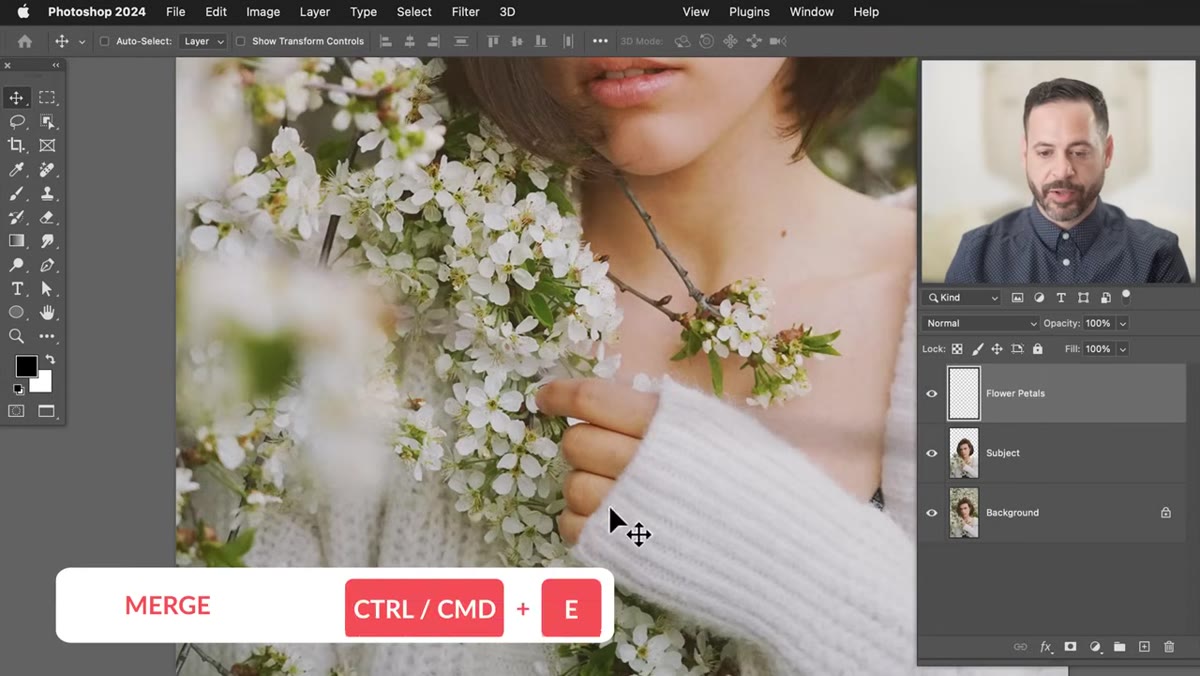Select the Dodge tool
The width and height of the screenshot is (1200, 676).
point(16,265)
